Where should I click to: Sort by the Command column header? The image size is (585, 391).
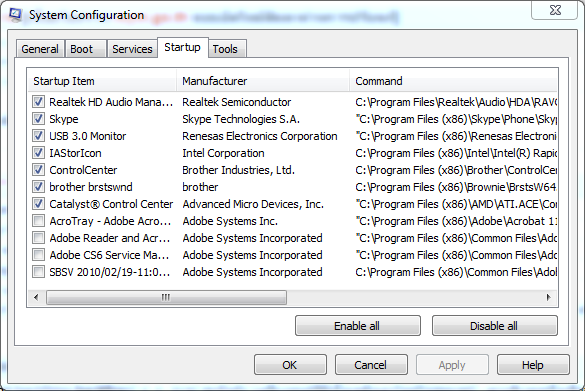click(x=454, y=81)
